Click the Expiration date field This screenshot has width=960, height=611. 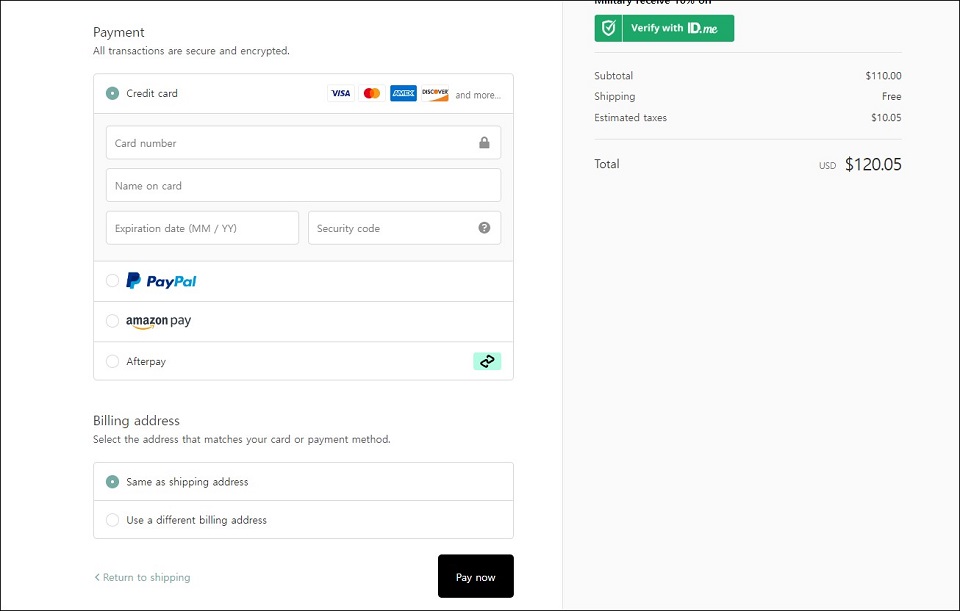pos(202,228)
